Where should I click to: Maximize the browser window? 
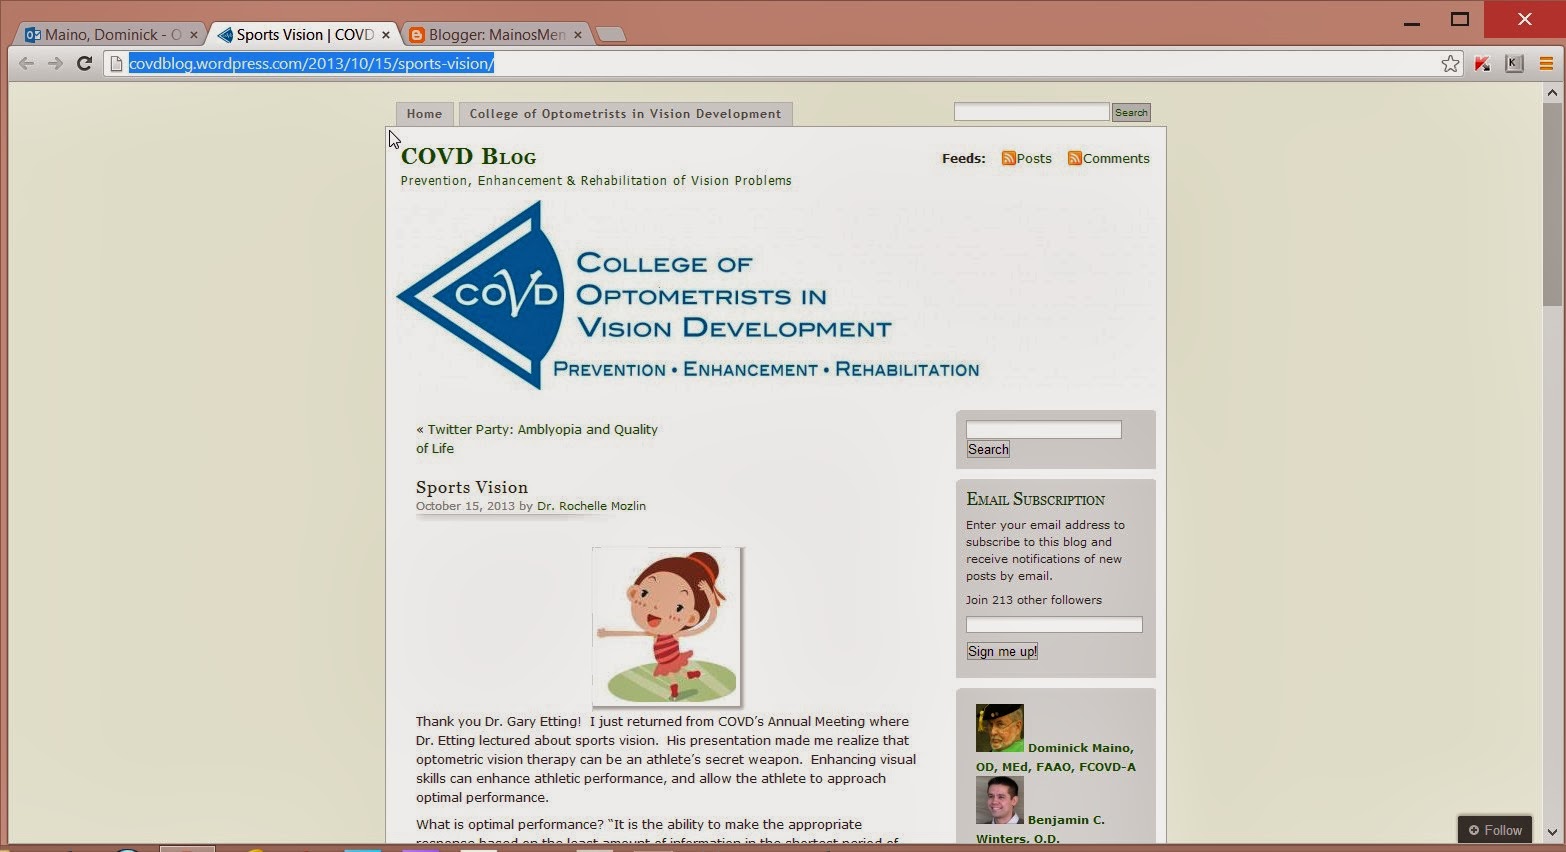[x=1460, y=20]
